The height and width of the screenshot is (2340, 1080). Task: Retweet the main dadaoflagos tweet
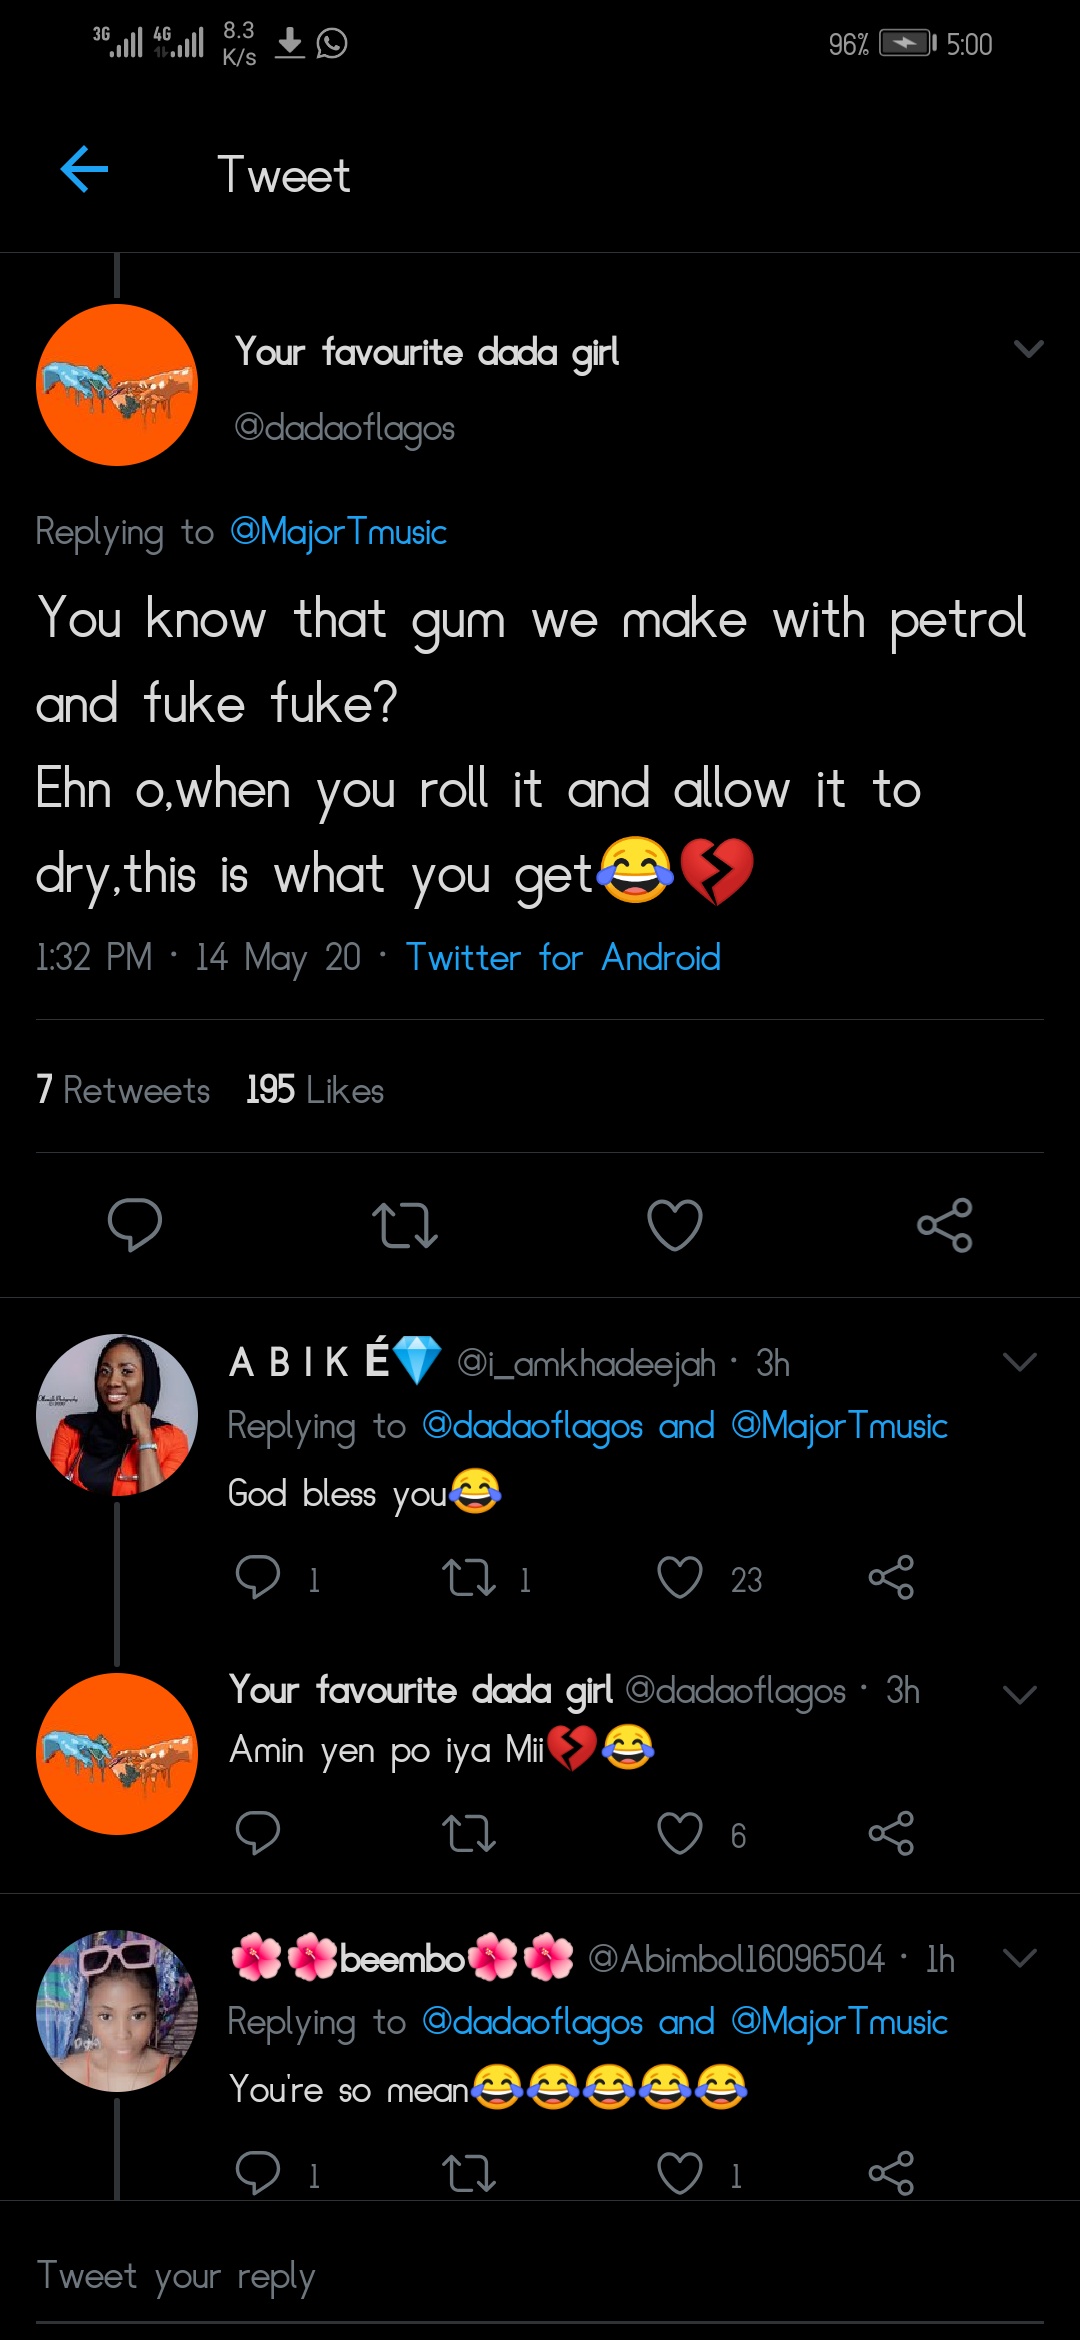click(405, 1225)
